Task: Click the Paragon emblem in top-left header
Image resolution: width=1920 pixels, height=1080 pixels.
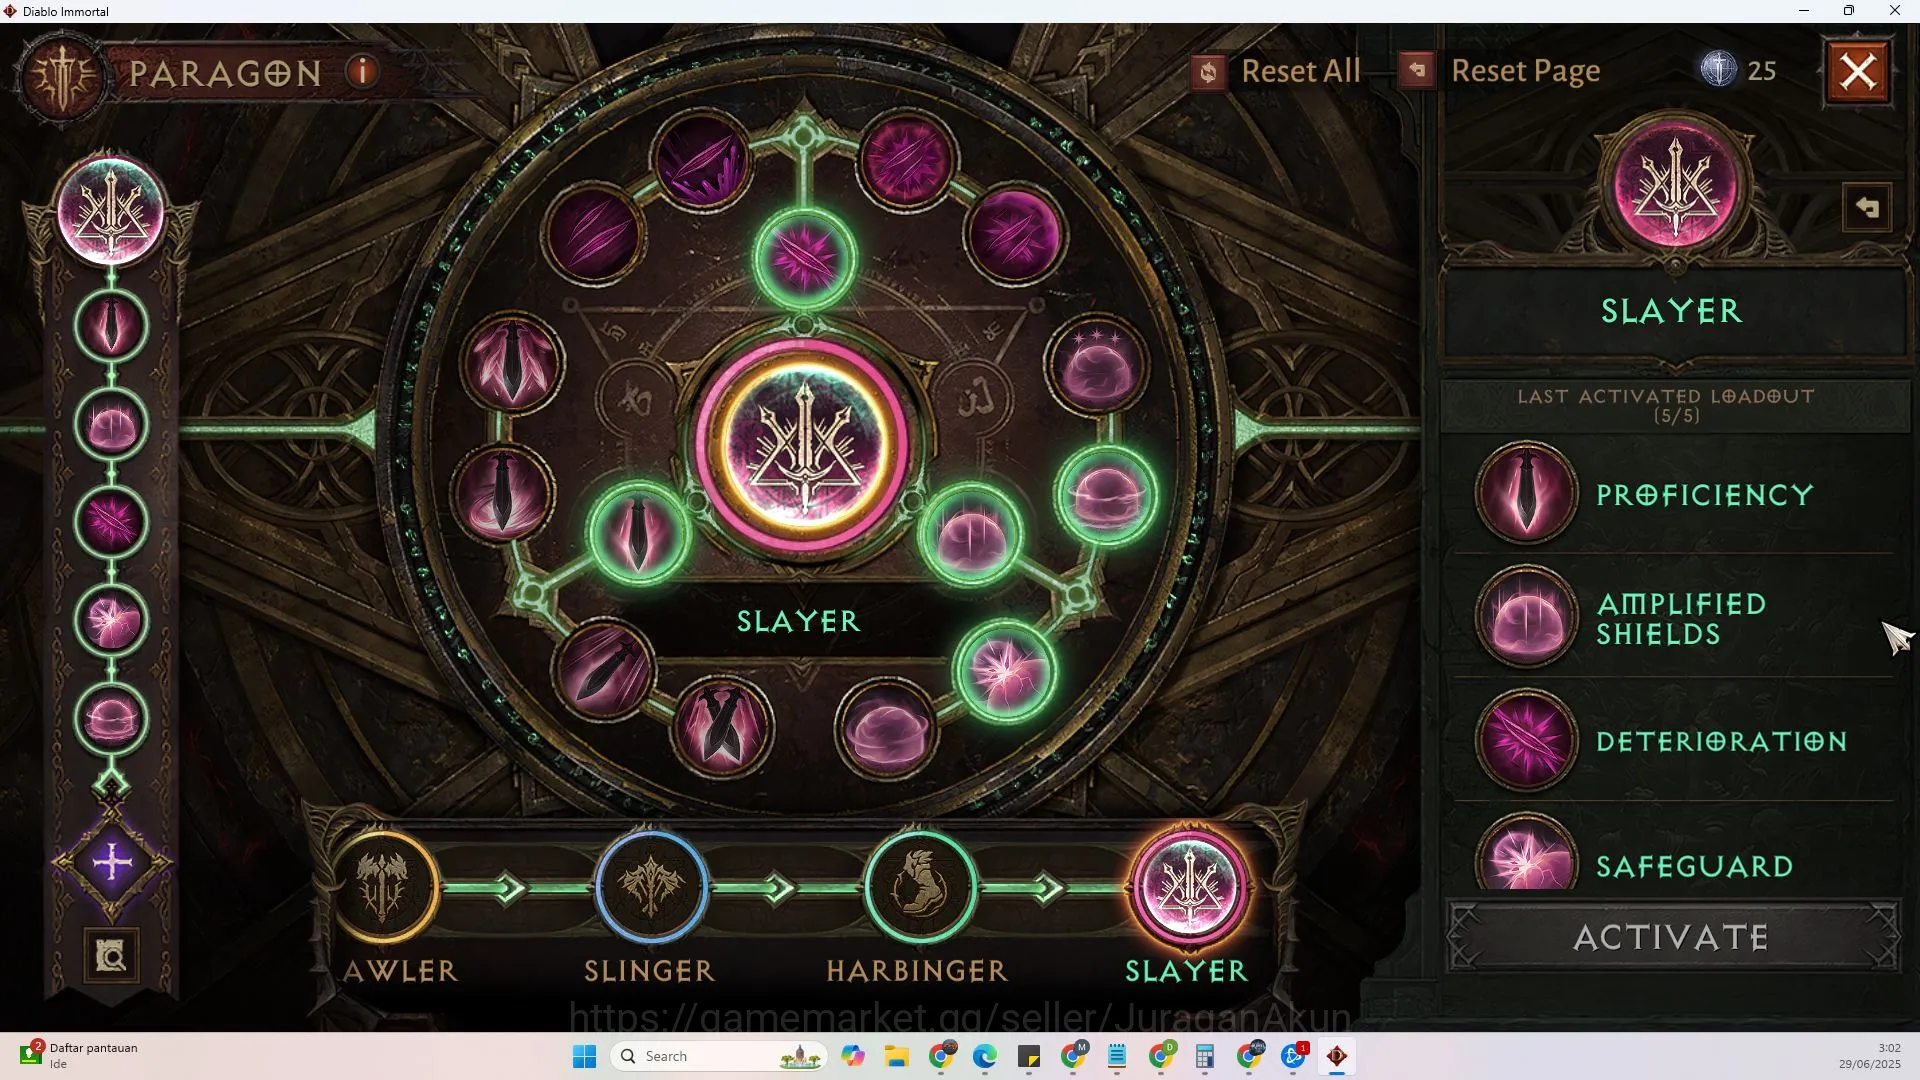Action: [64, 76]
